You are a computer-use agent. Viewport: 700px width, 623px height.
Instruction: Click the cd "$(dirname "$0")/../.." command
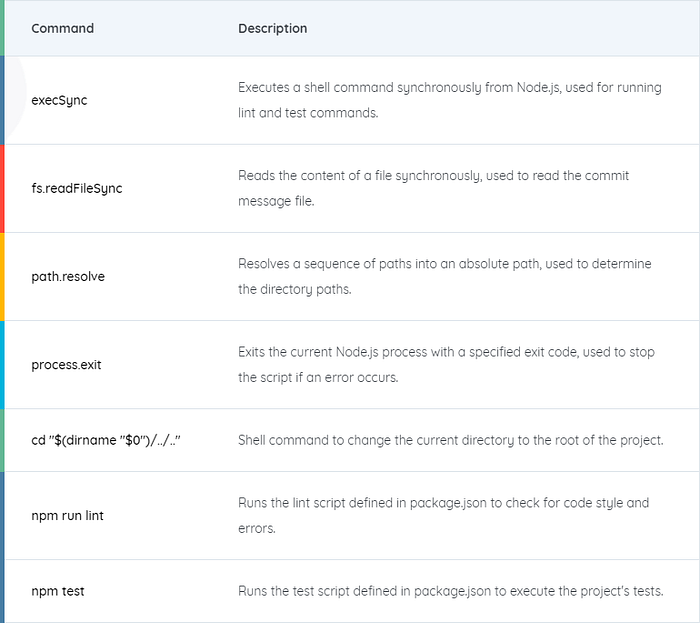pos(106,440)
